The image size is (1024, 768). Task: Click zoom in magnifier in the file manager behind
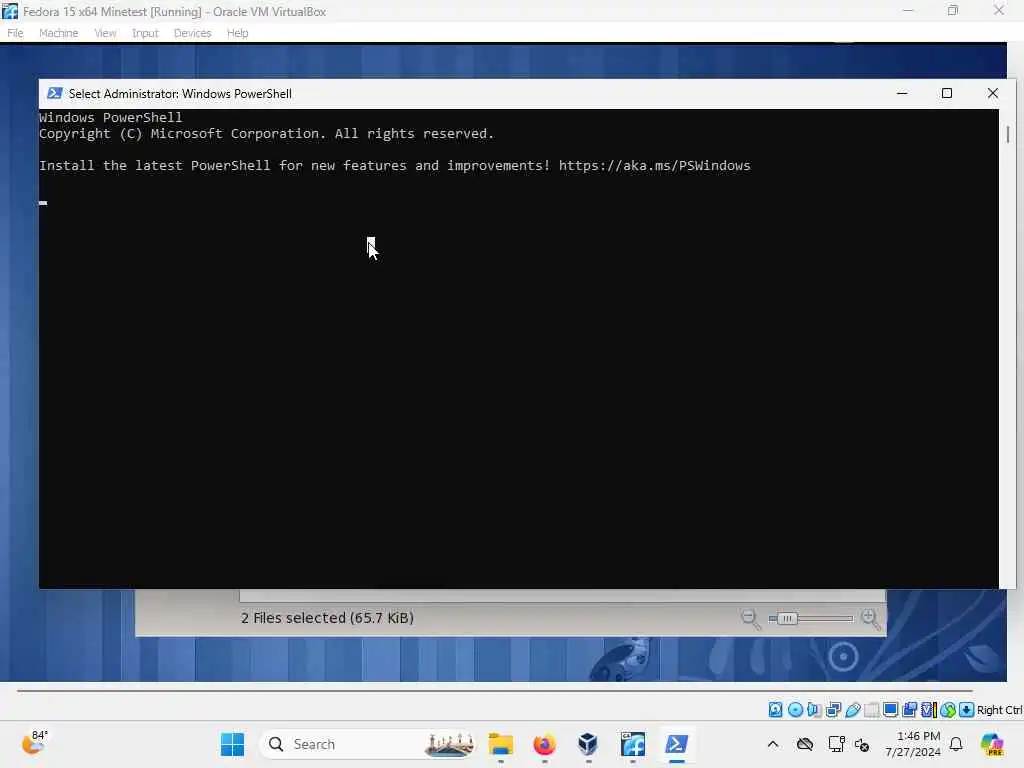[871, 618]
